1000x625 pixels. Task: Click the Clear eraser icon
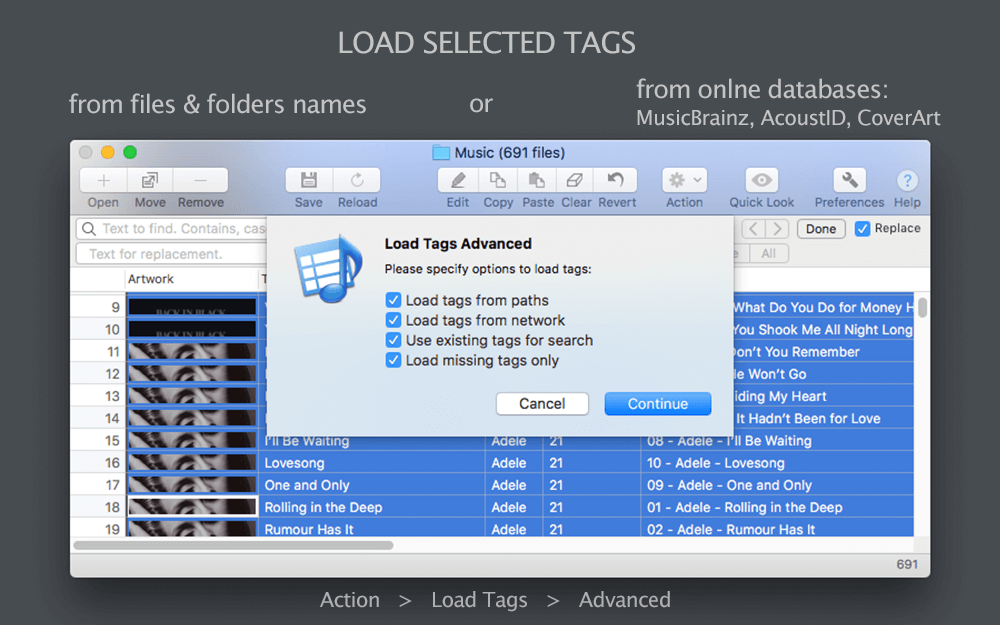575,181
